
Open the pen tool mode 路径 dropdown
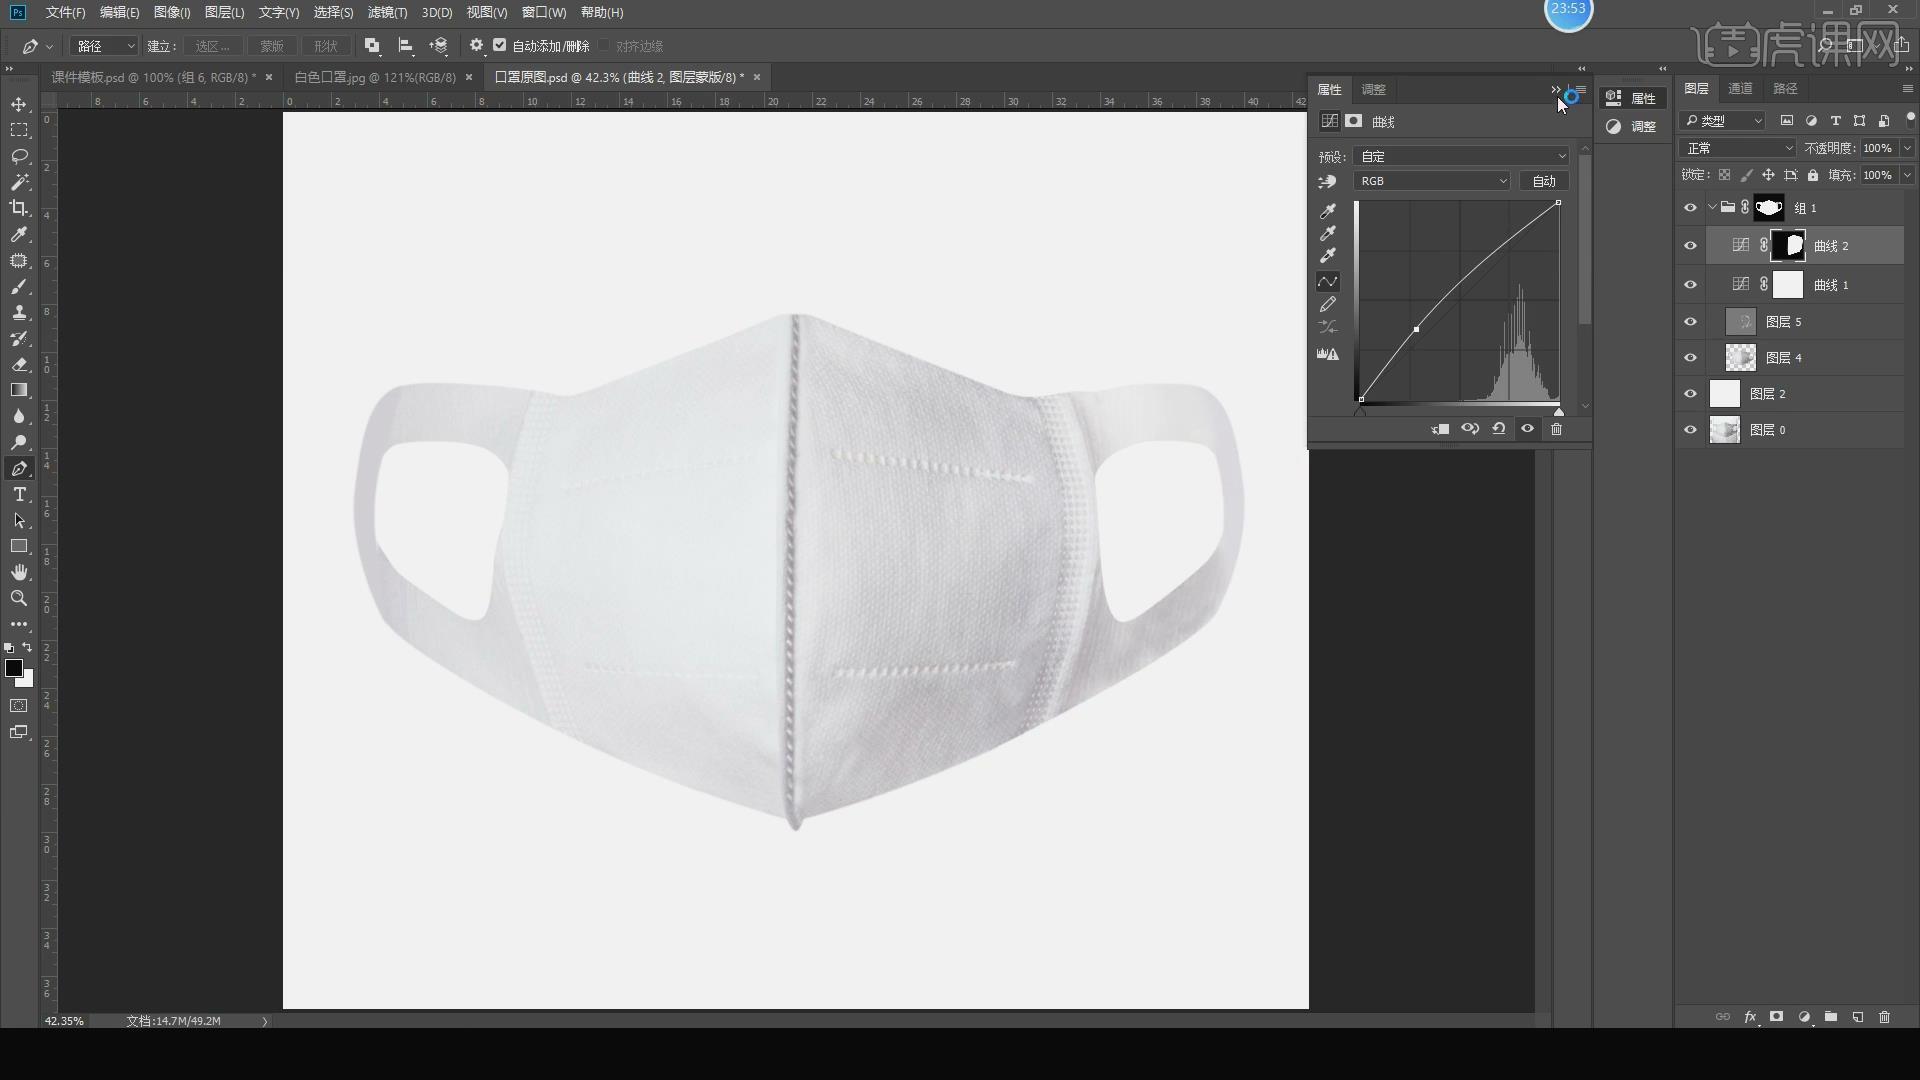(105, 46)
